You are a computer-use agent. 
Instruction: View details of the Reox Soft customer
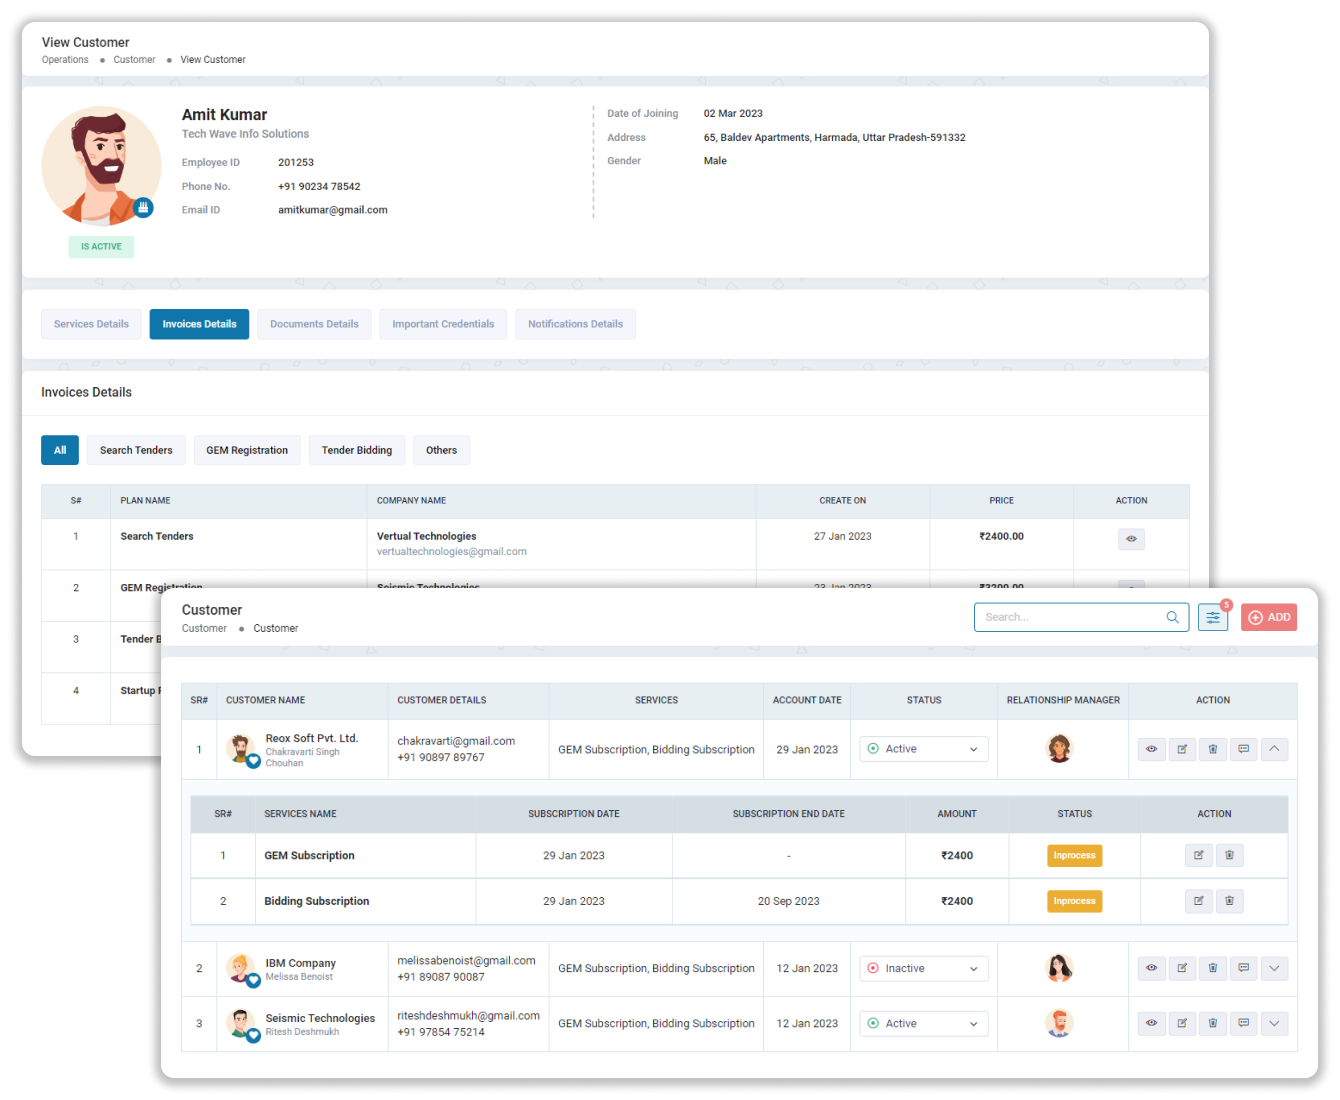tap(1151, 749)
